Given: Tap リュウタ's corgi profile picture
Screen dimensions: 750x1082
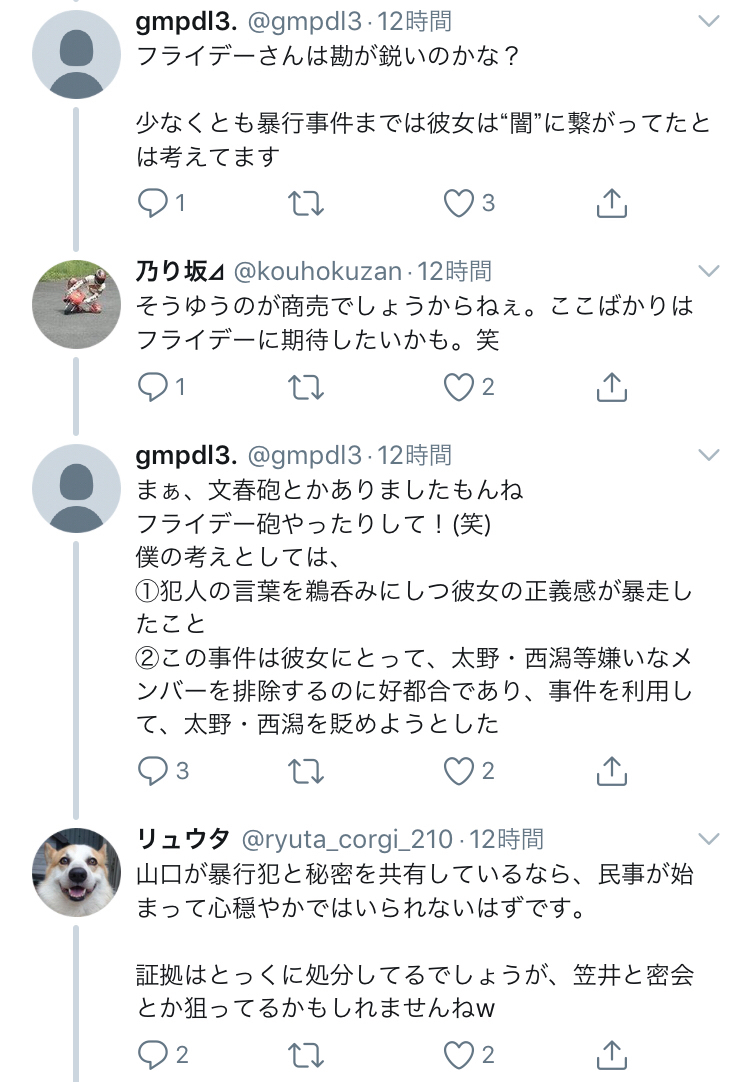Looking at the screenshot, I should click(x=77, y=872).
